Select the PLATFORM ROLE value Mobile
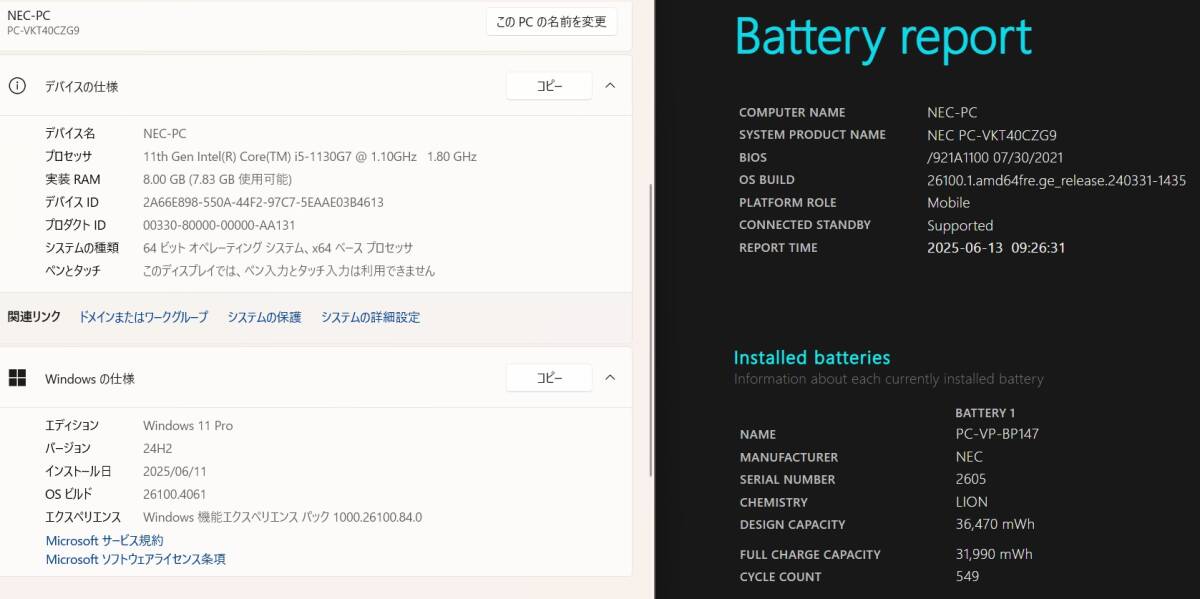1200x599 pixels. (x=948, y=202)
